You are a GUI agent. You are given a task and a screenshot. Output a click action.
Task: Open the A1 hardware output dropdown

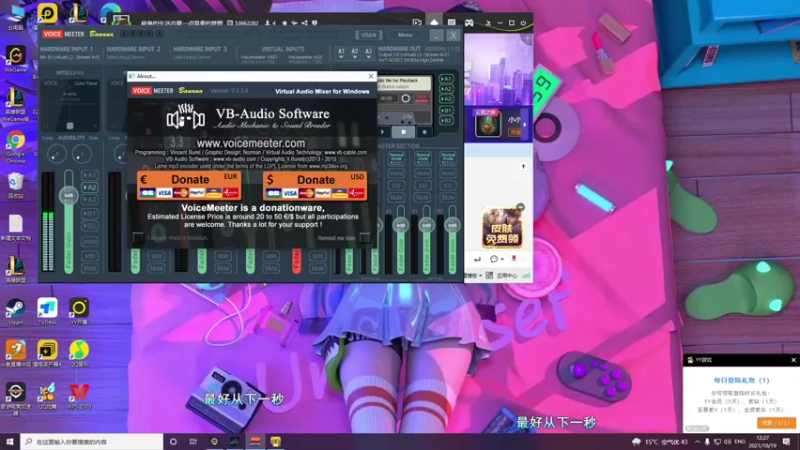(341, 53)
